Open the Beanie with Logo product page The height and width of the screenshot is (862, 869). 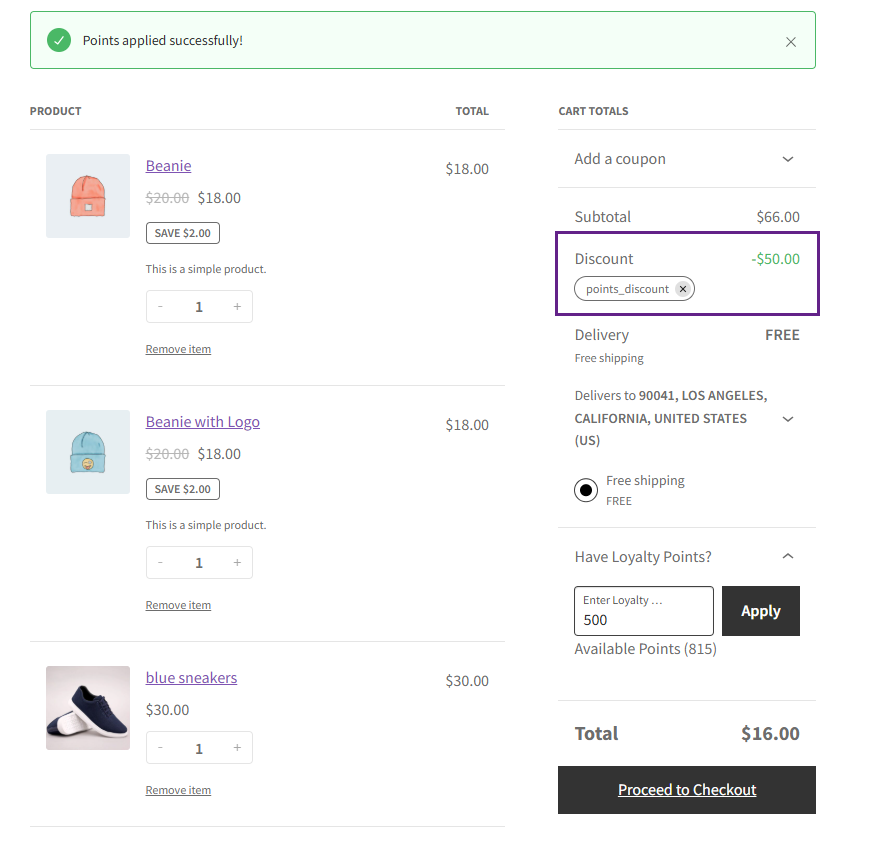pos(202,422)
